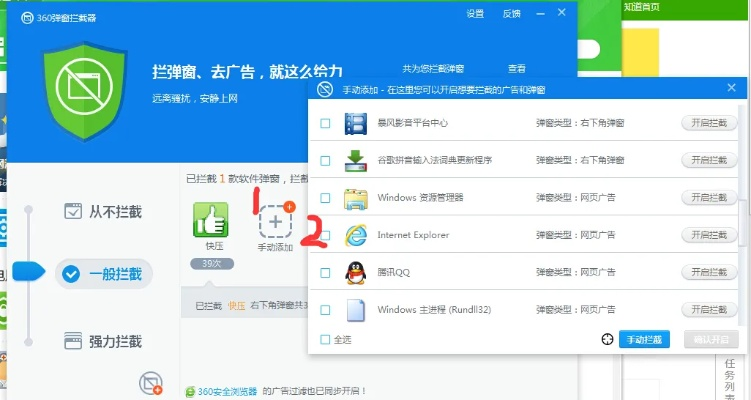The image size is (751, 400).
Task: Click 开启拦截 for 腾讯QQ
Action: [x=709, y=273]
